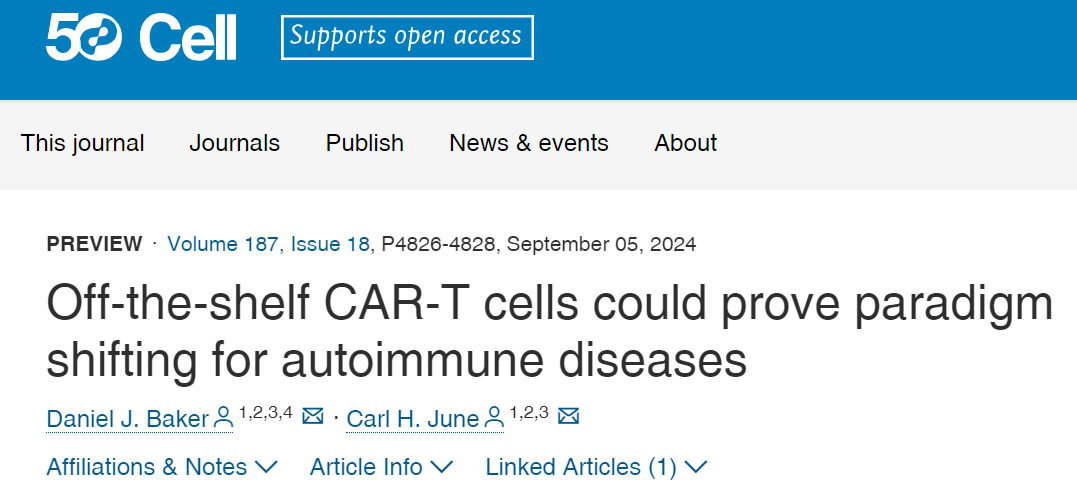The width and height of the screenshot is (1077, 504).
Task: Expand the Article Info dropdown
Action: coord(381,467)
